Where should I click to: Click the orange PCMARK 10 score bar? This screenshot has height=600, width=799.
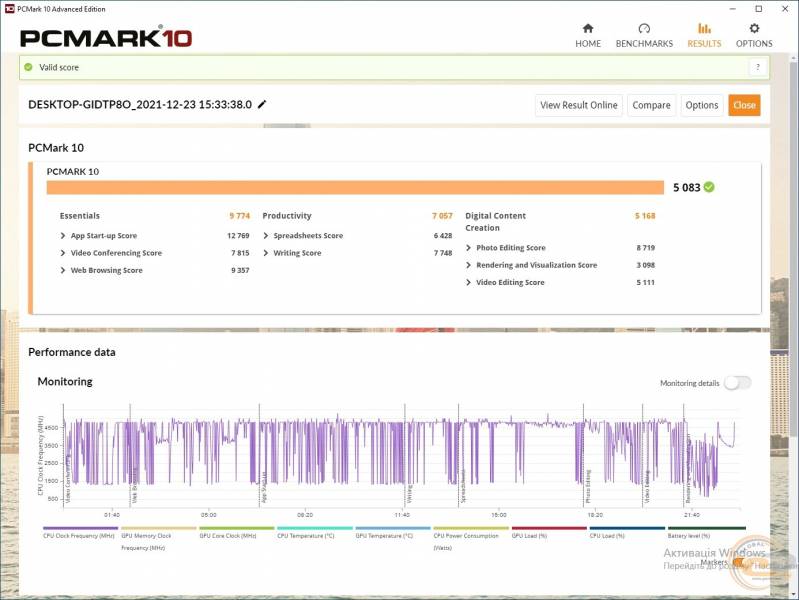pyautogui.click(x=355, y=188)
